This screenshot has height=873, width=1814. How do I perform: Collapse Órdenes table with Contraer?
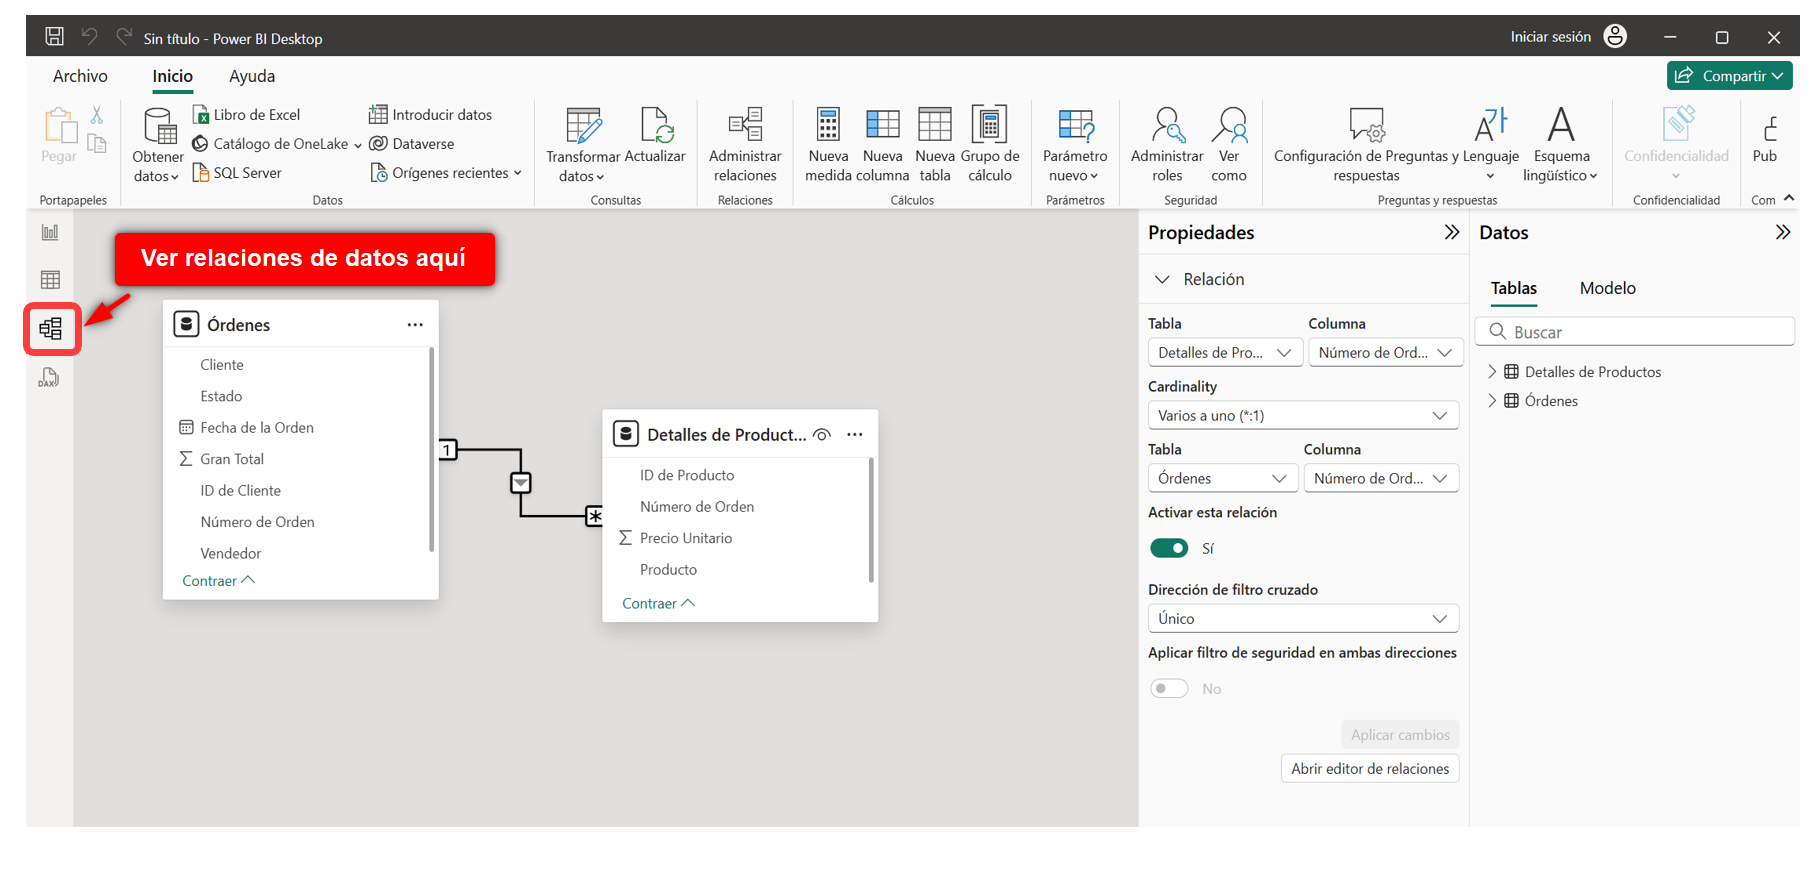click(218, 581)
